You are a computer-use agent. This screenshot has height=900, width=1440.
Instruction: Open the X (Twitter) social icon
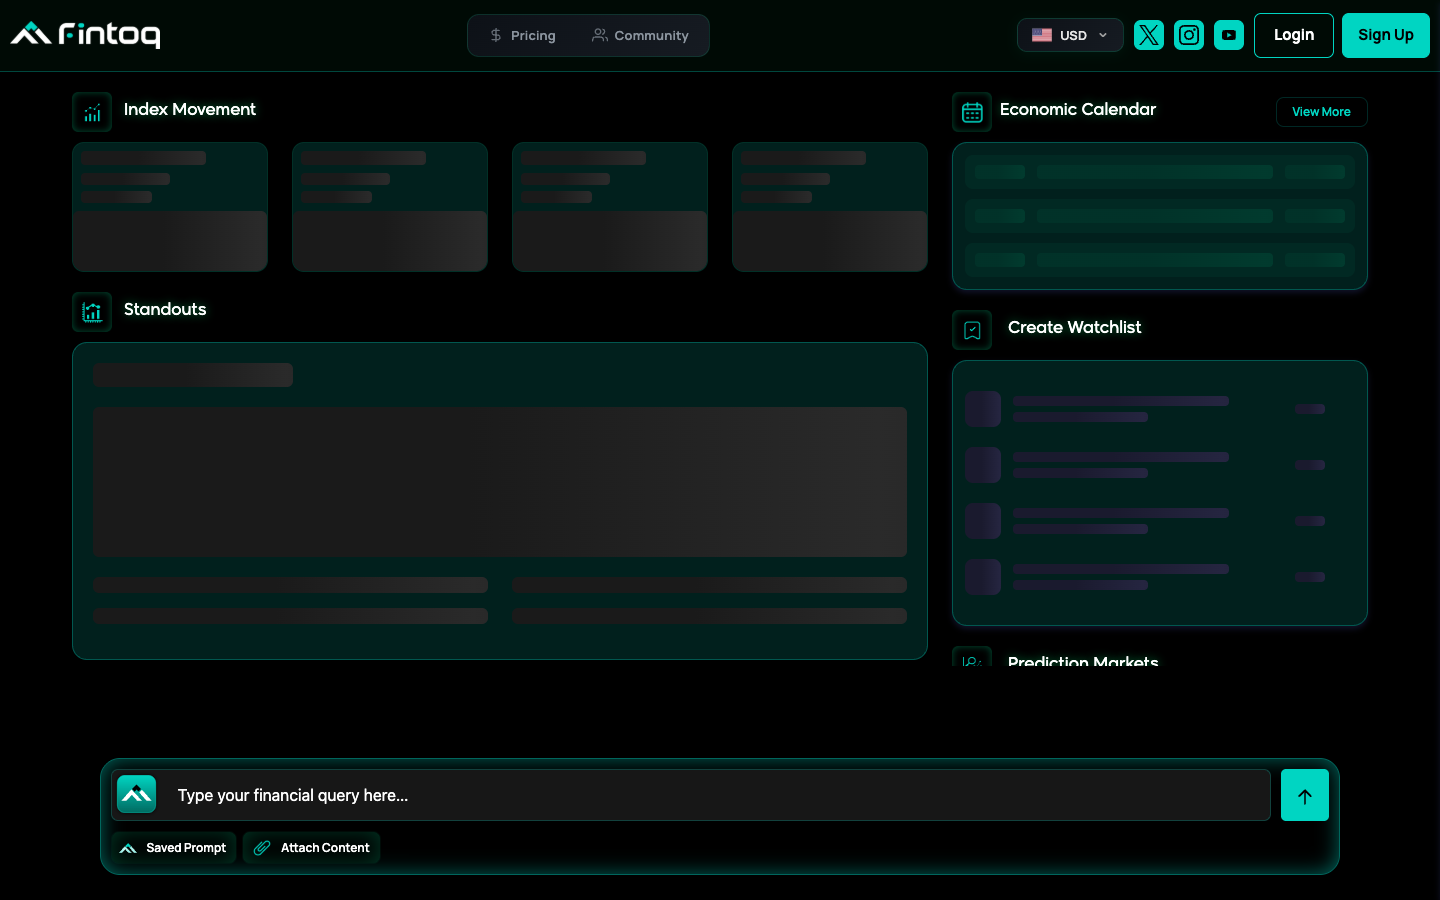(1149, 35)
